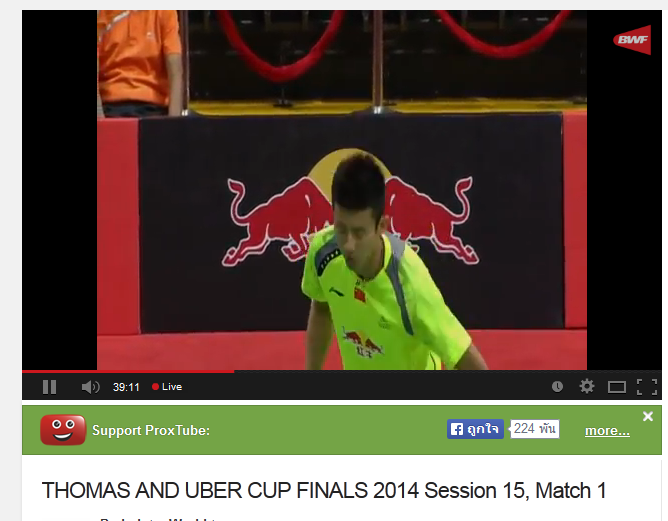The width and height of the screenshot is (668, 521).
Task: Click the video frame showing the player
Action: (x=342, y=190)
